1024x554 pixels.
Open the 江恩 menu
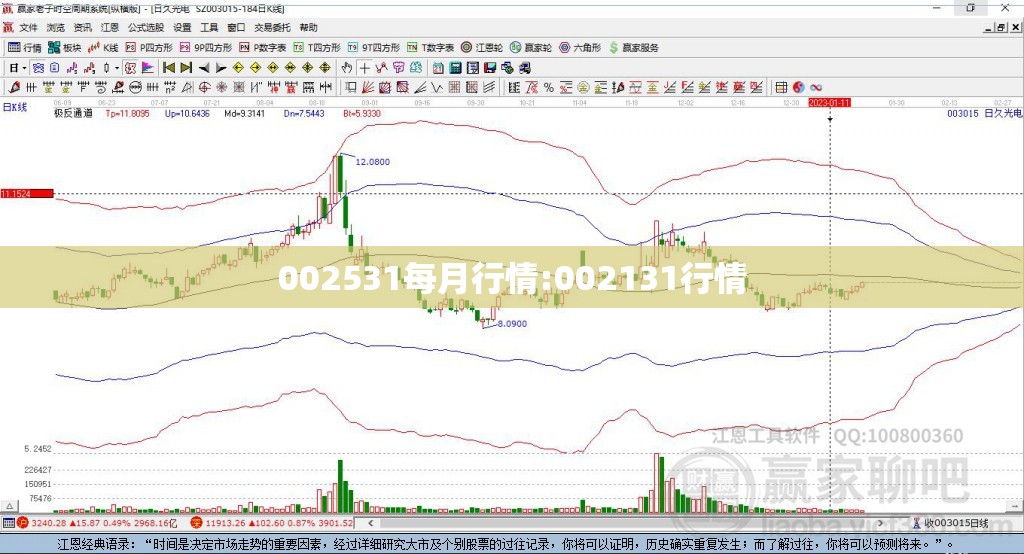110,27
